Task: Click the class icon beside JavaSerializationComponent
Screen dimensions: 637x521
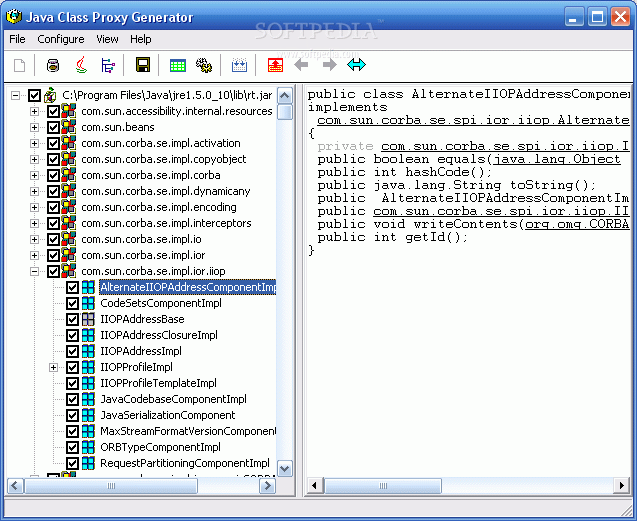Action: pos(88,415)
